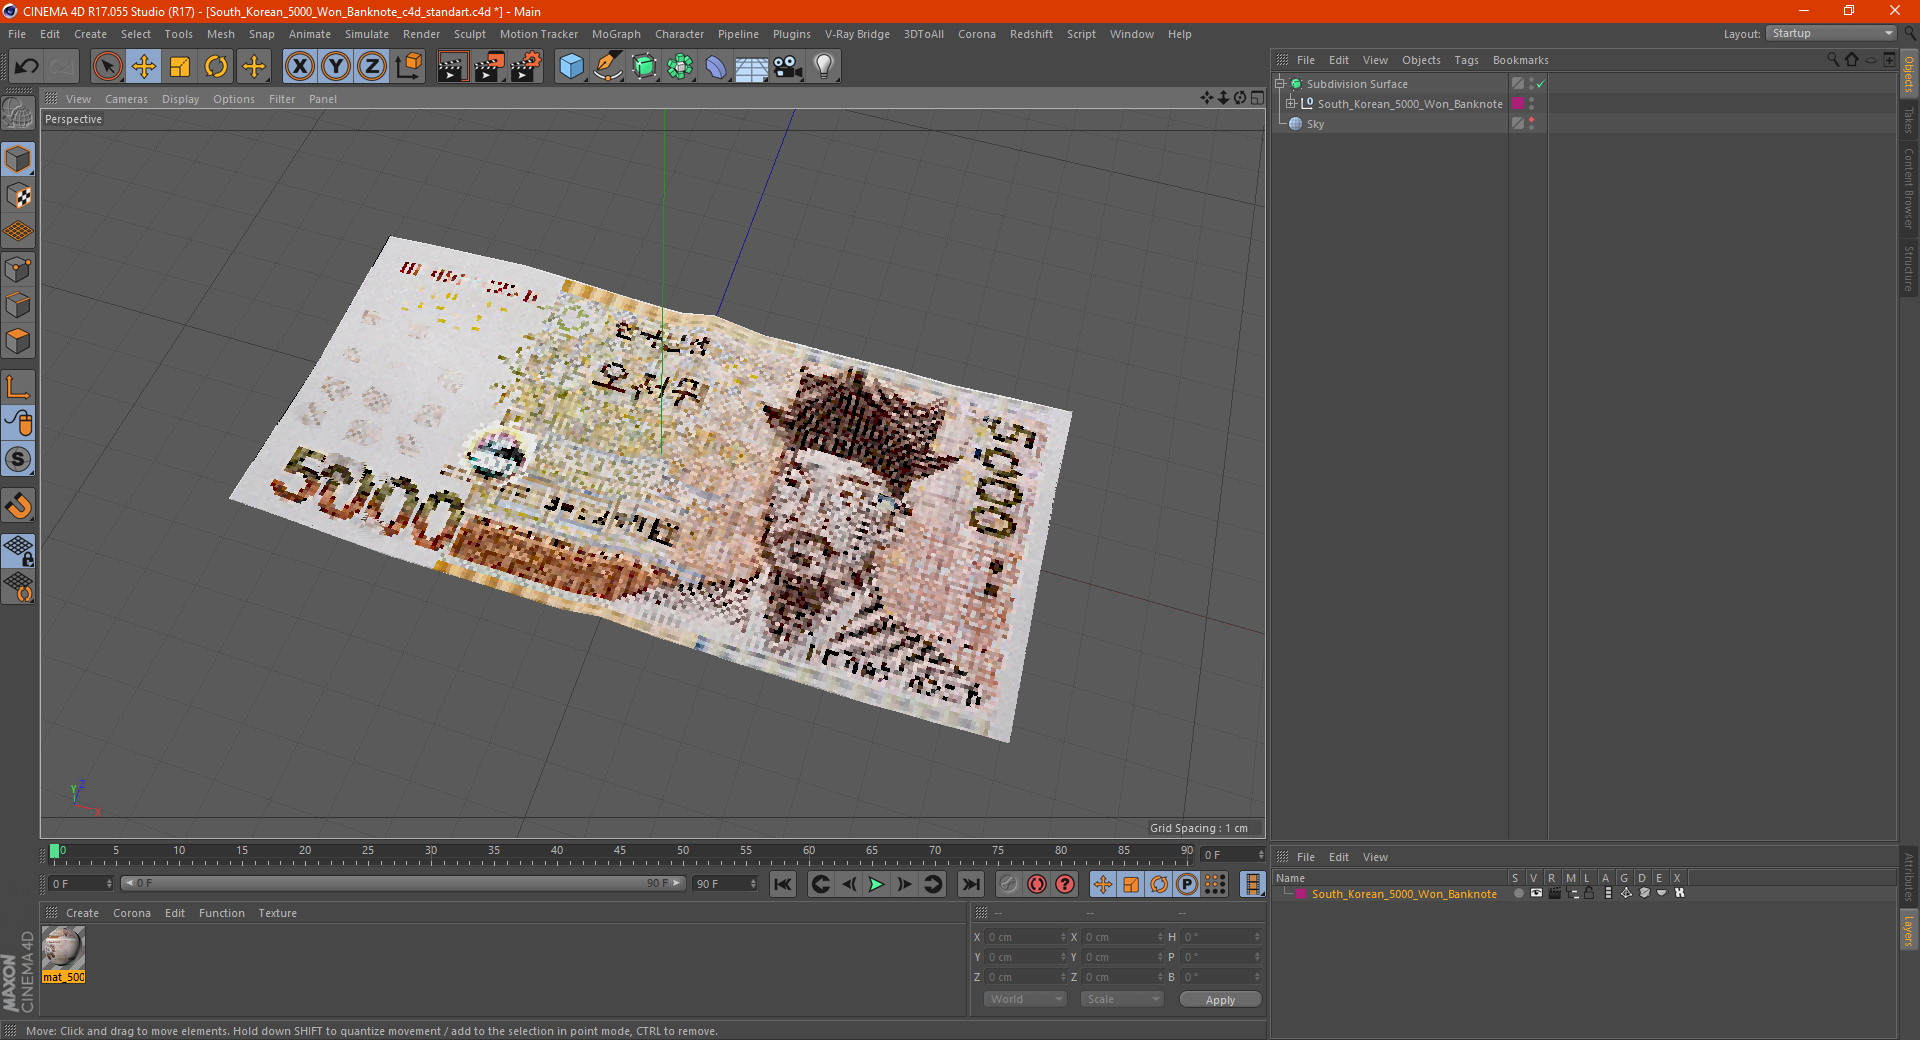1920x1040 pixels.
Task: Open material manager Function menu
Action: pos(221,913)
